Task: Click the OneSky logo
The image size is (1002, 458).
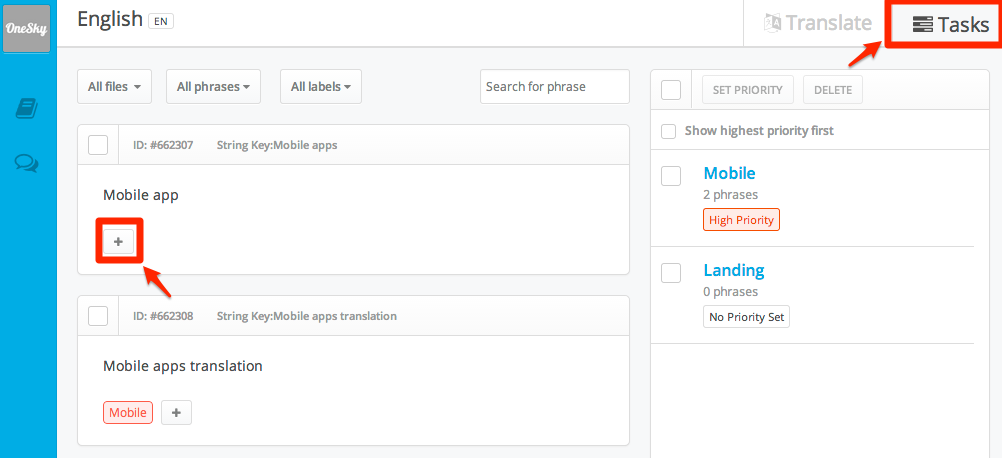Action: [26, 29]
